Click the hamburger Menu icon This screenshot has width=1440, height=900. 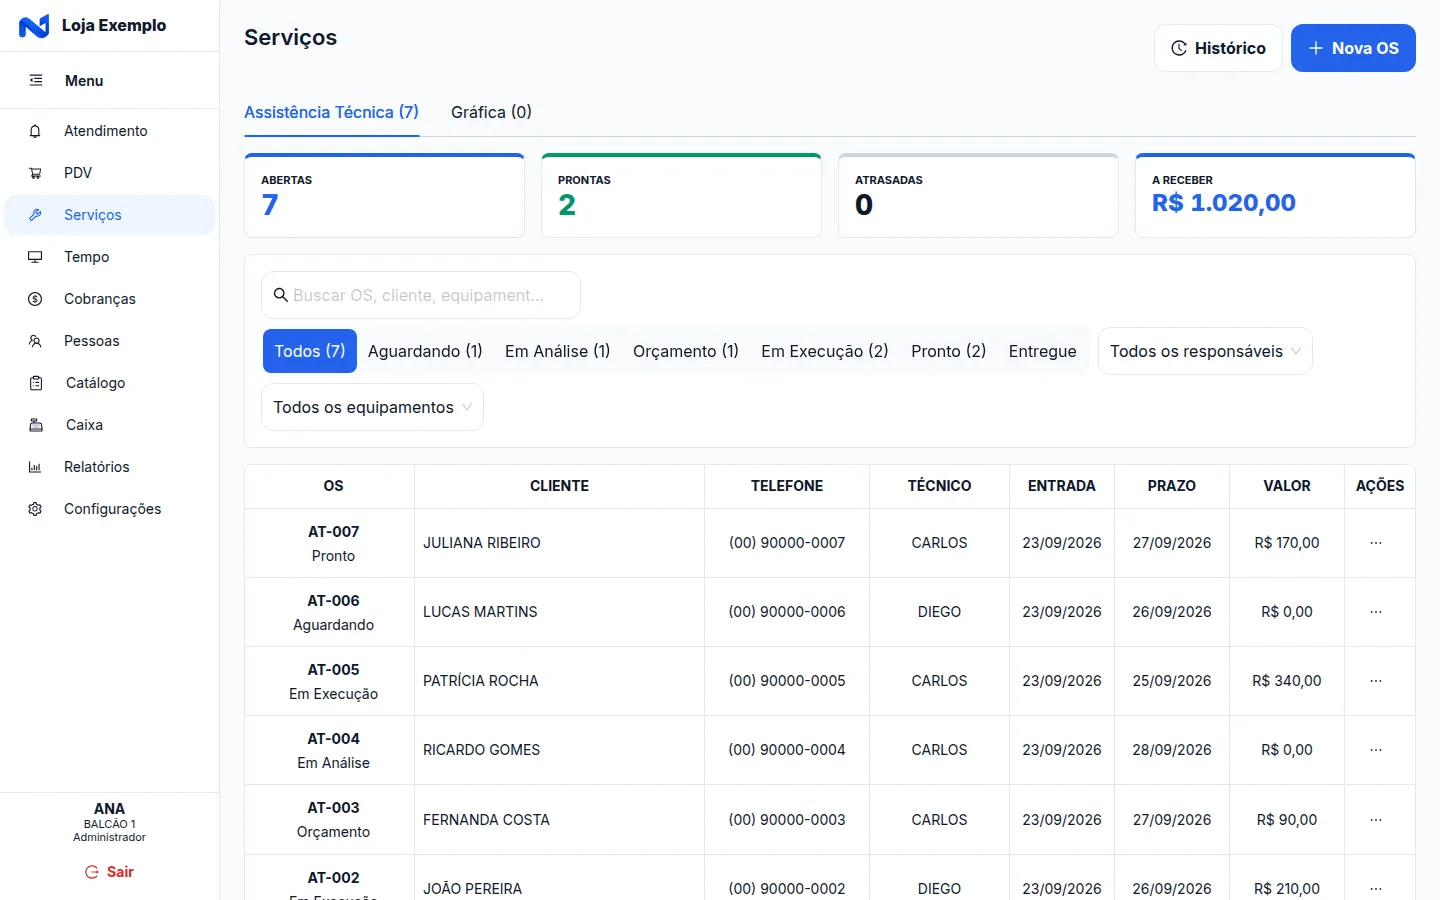click(x=36, y=80)
